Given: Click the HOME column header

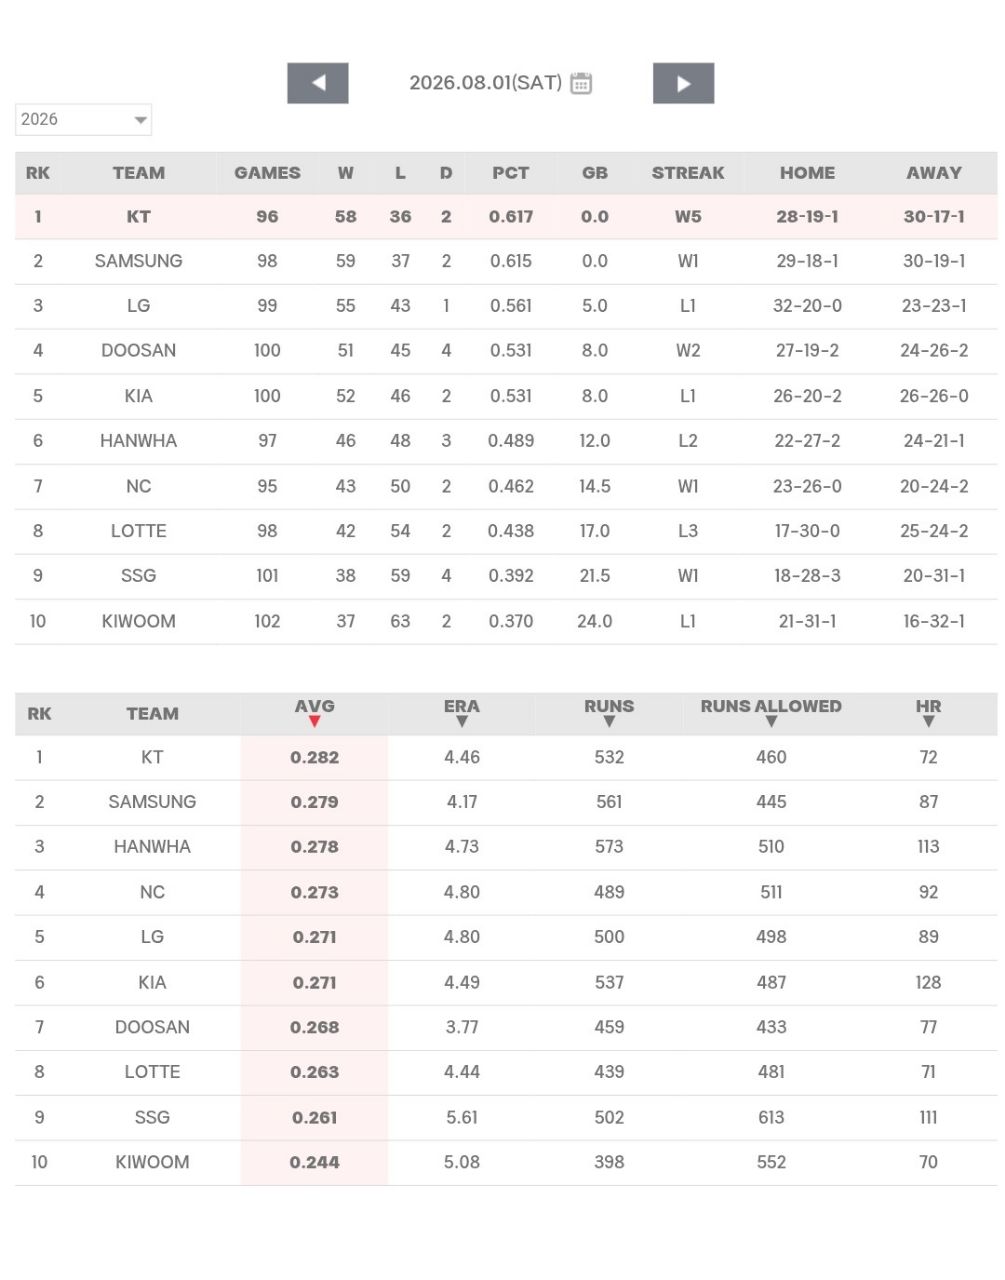Looking at the screenshot, I should [807, 173].
